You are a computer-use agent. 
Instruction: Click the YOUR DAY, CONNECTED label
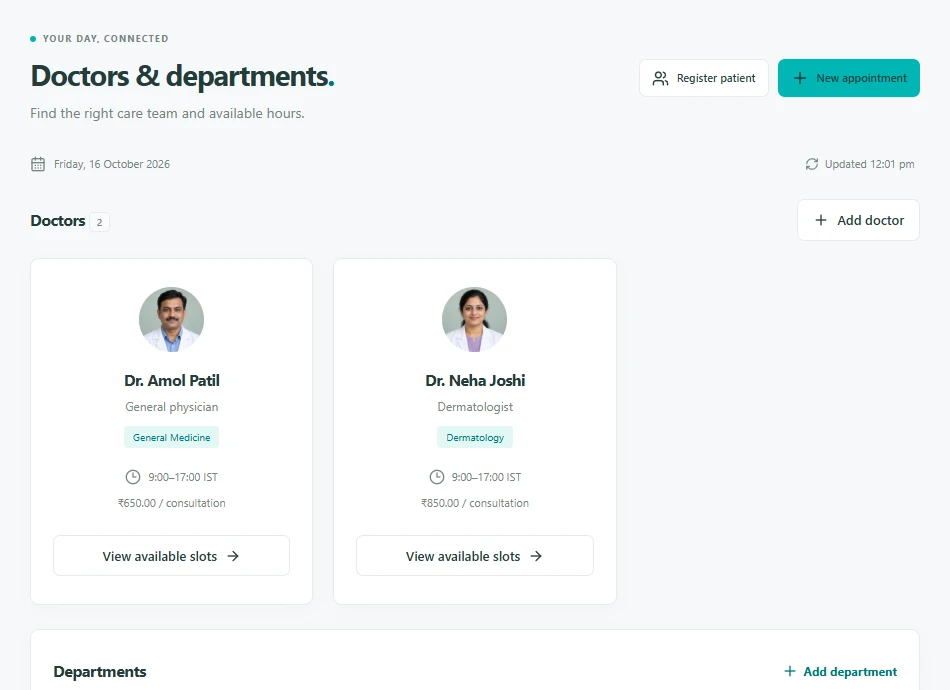[x=105, y=39]
